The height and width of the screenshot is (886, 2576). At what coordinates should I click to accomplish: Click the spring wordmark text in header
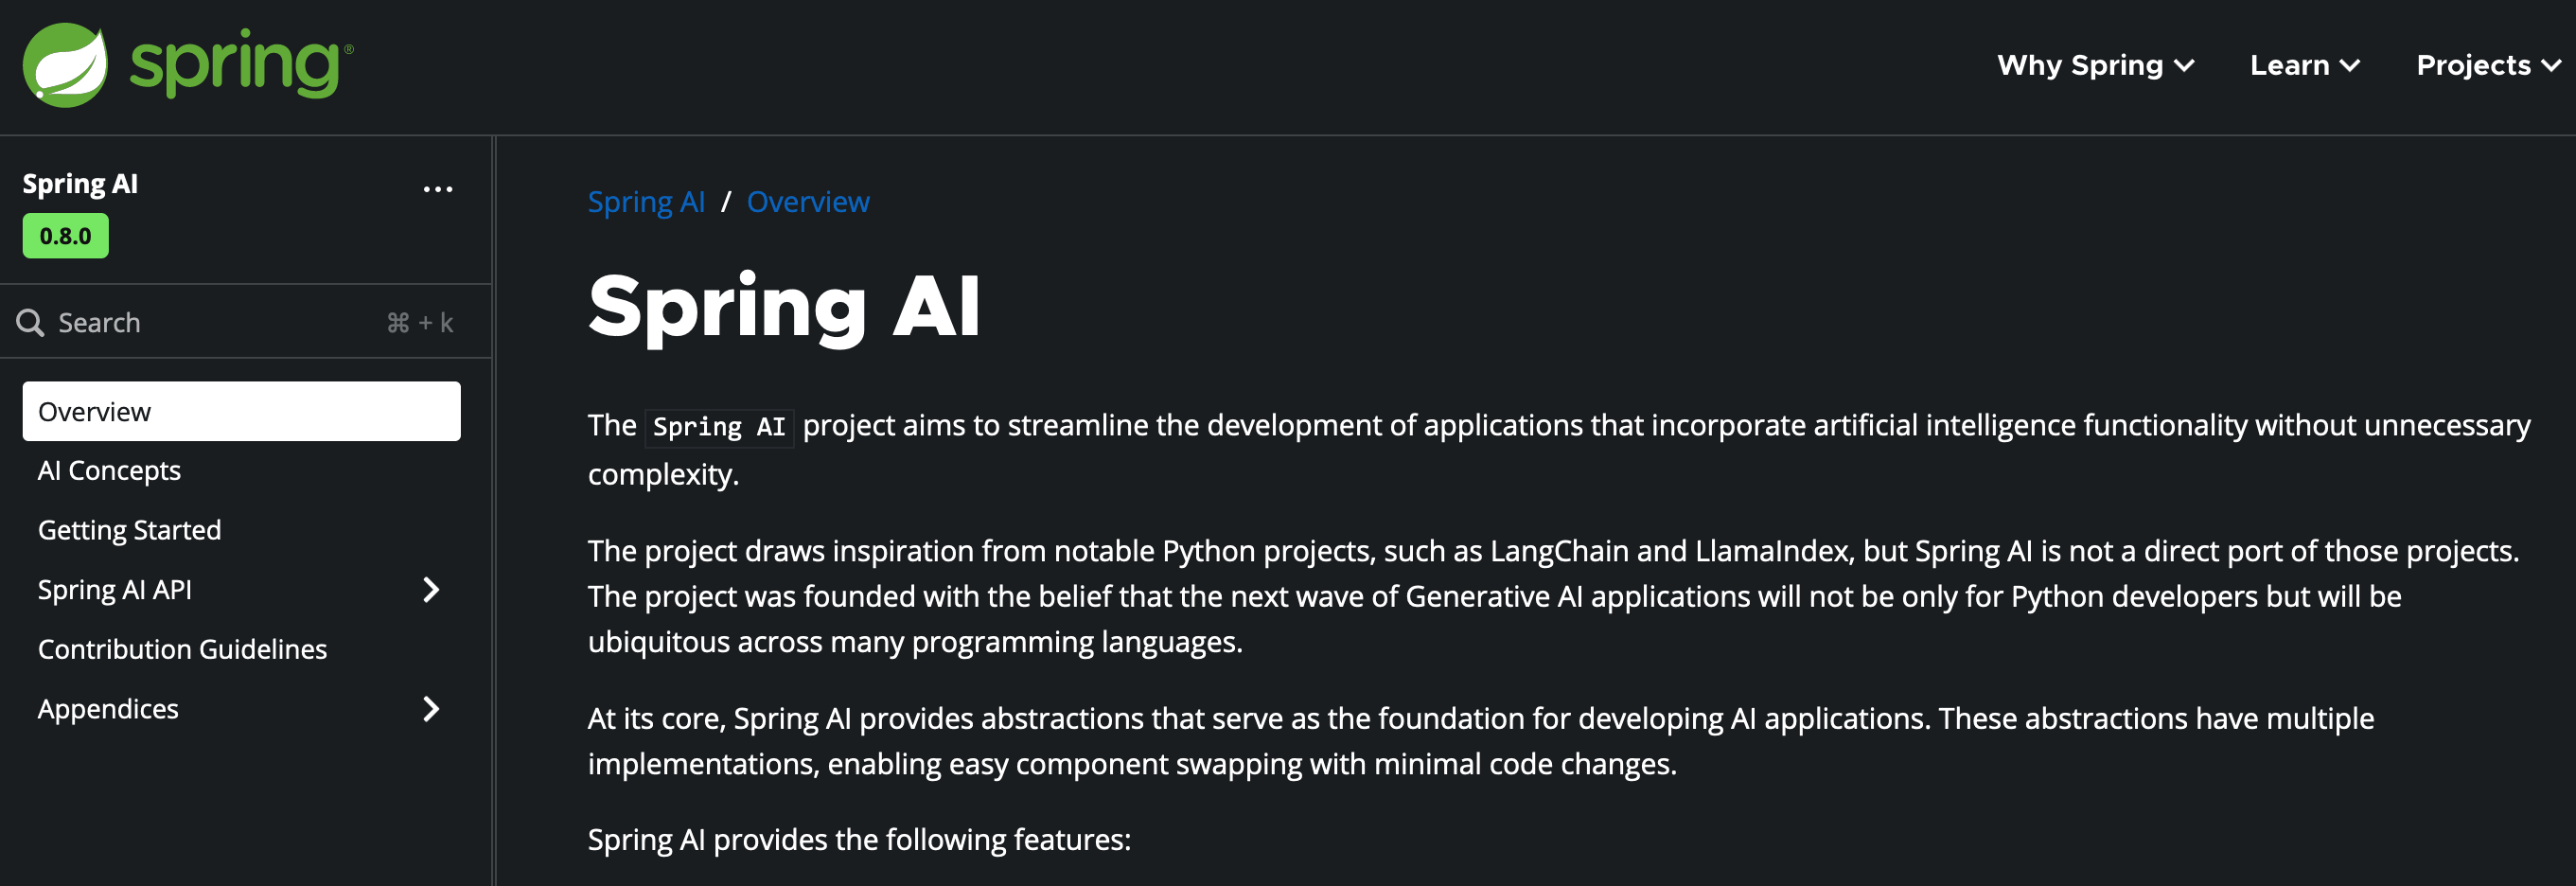pyautogui.click(x=241, y=65)
